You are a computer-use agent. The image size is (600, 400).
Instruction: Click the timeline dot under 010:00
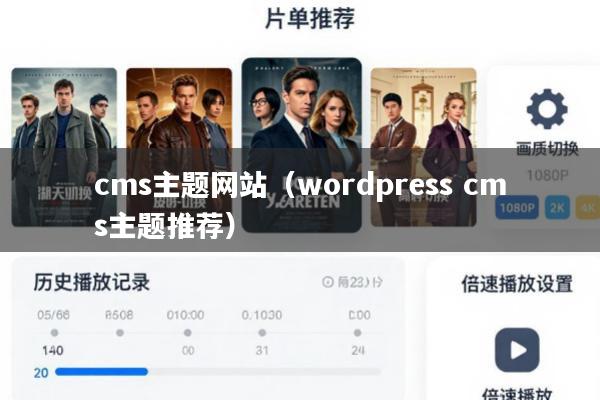click(188, 333)
